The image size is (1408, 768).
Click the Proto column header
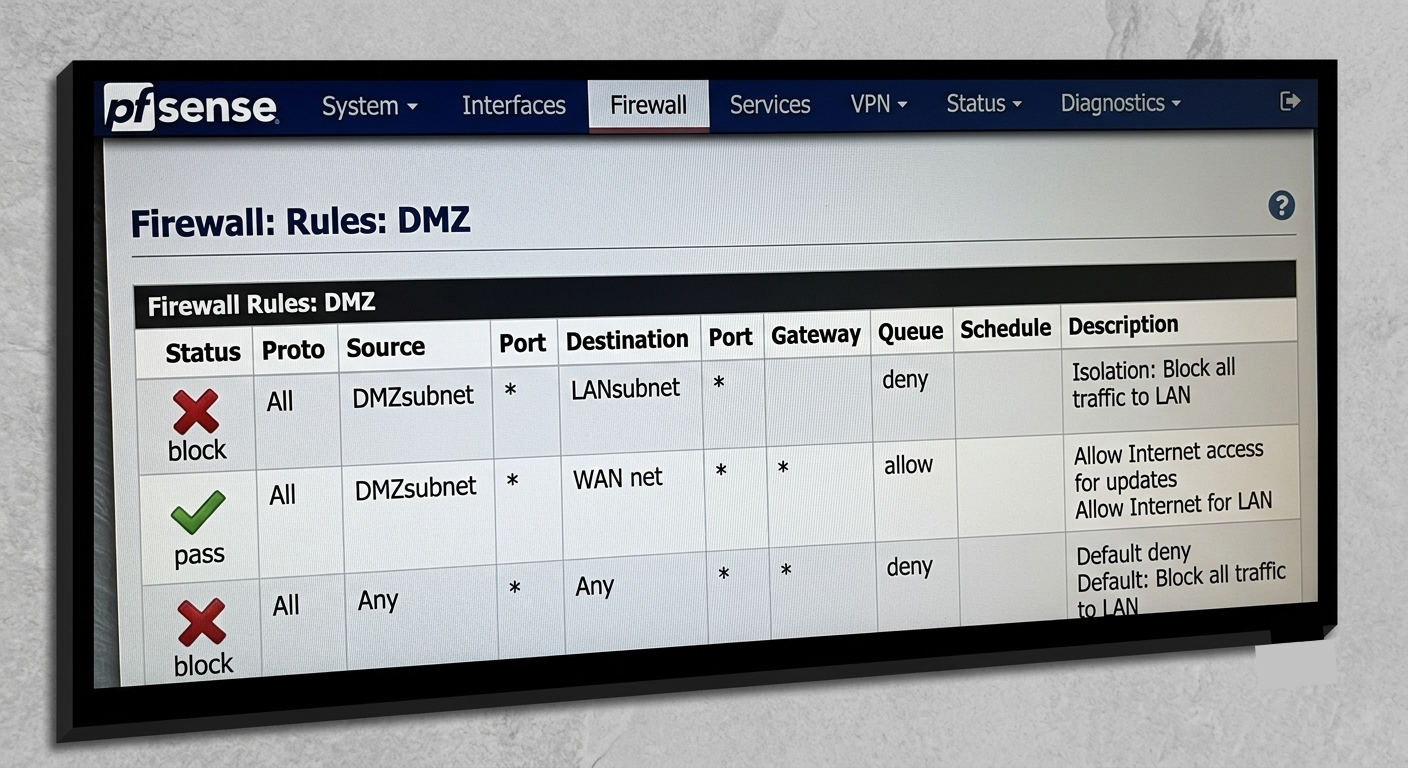[x=293, y=350]
